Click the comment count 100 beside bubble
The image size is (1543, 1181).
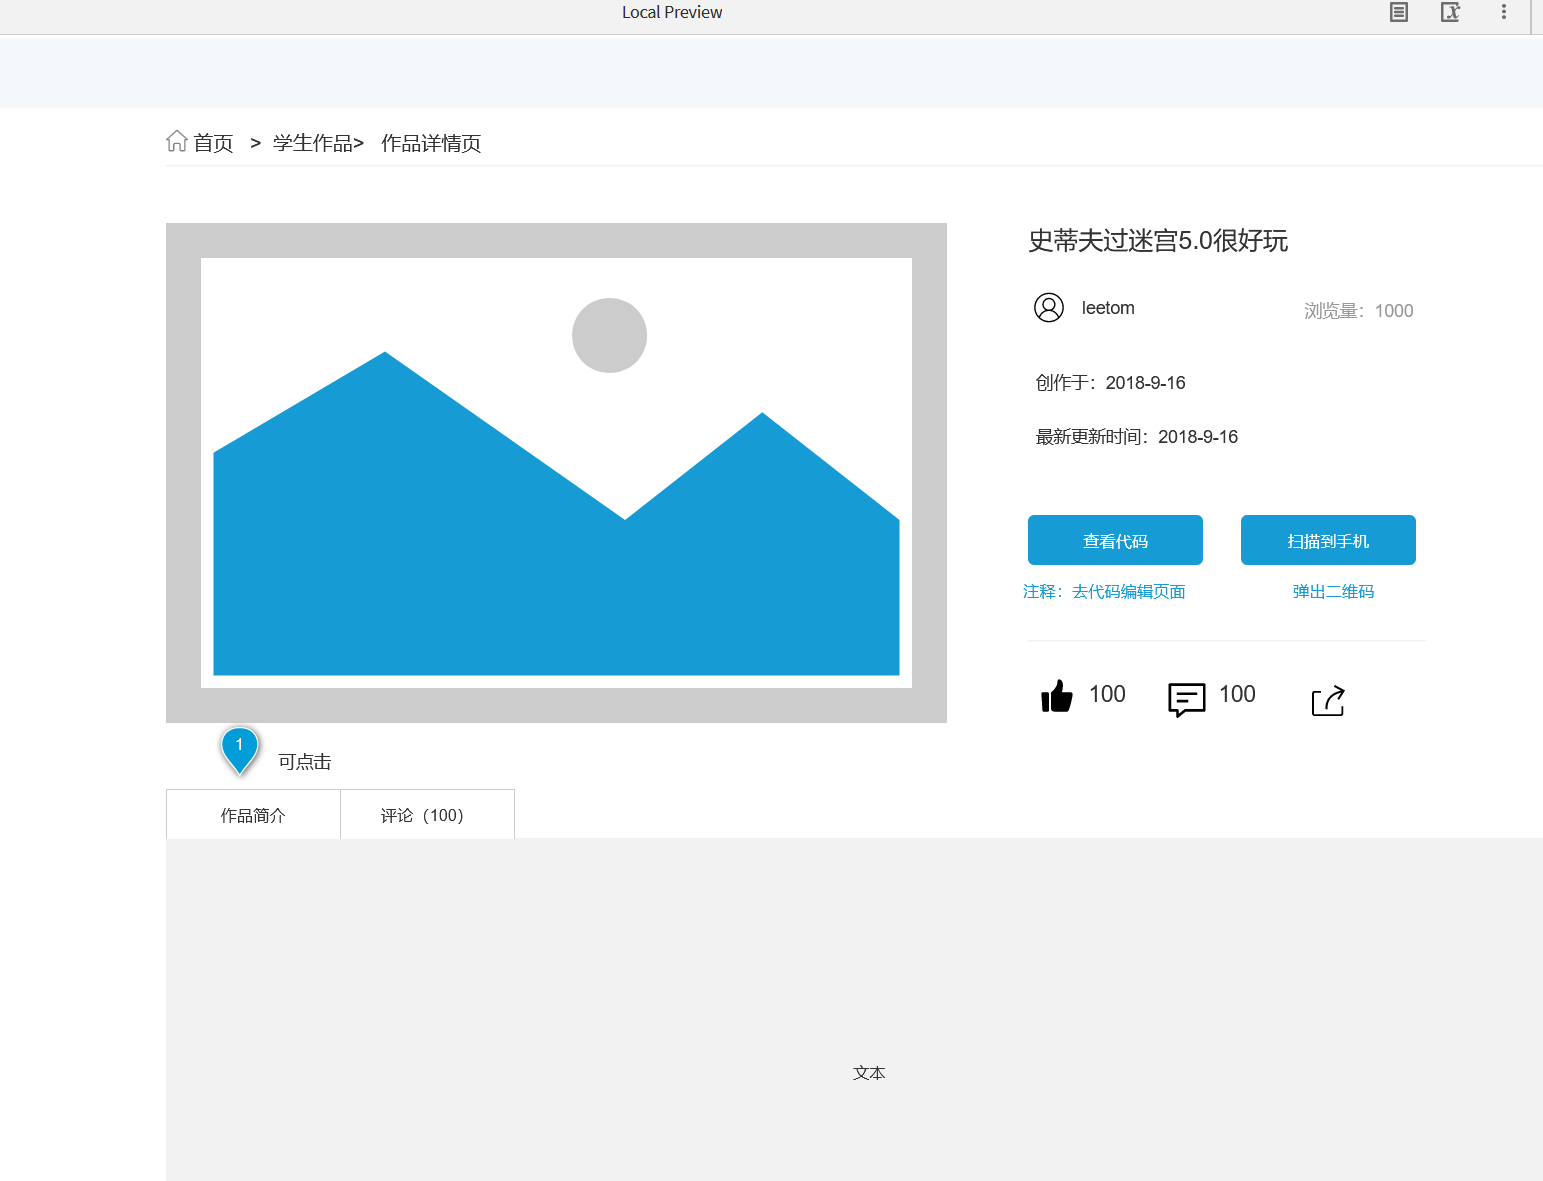pos(1237,694)
